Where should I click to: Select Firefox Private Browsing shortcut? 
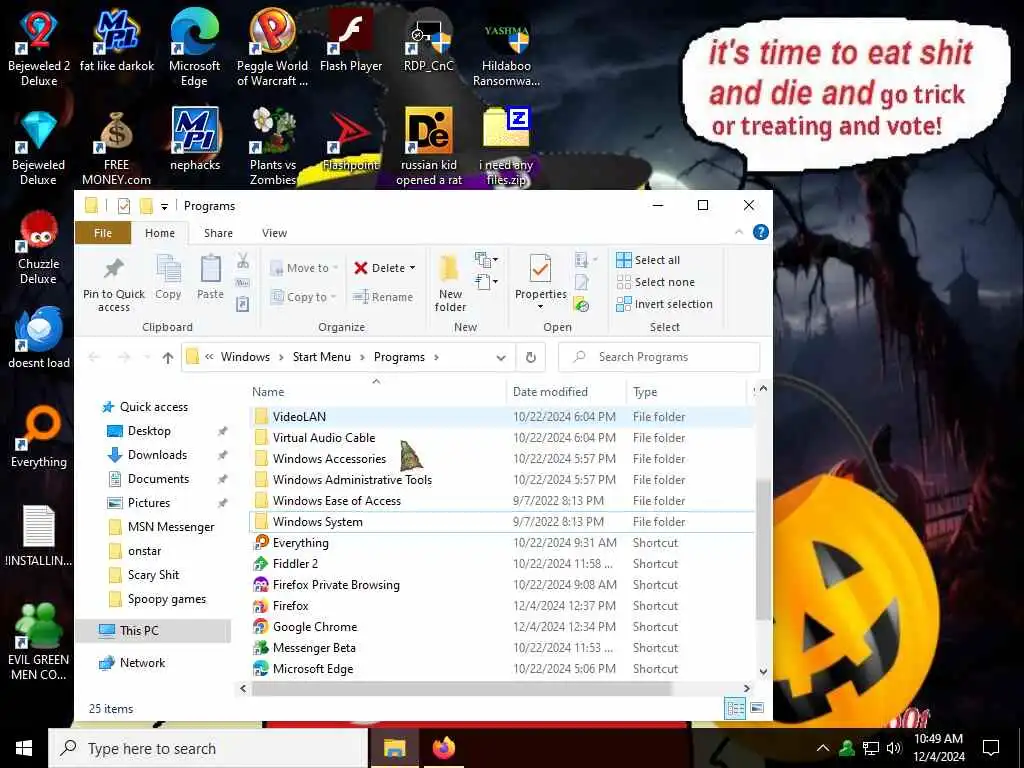tap(500, 584)
